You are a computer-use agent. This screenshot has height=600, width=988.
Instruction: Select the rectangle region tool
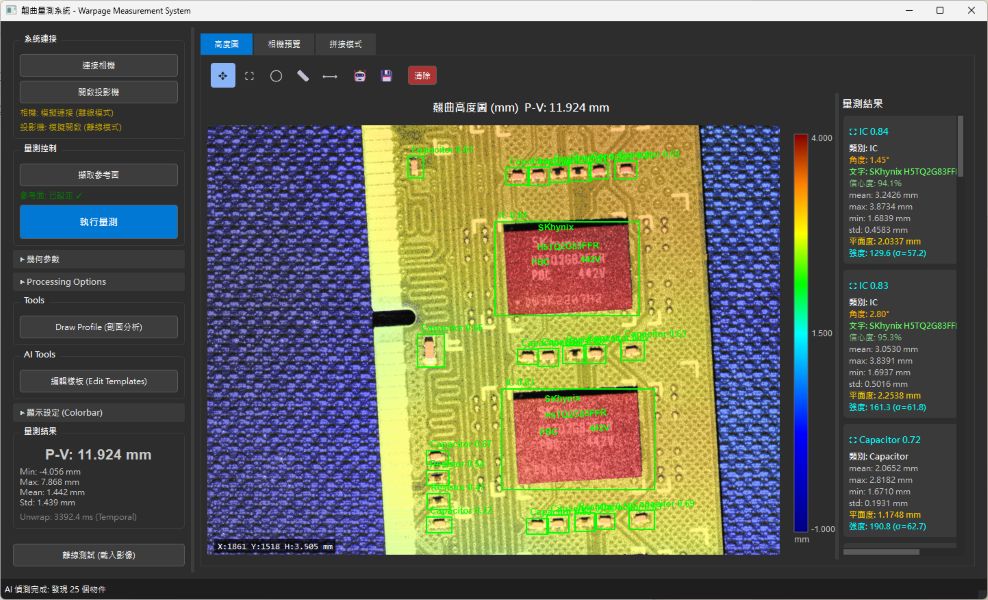coord(250,76)
